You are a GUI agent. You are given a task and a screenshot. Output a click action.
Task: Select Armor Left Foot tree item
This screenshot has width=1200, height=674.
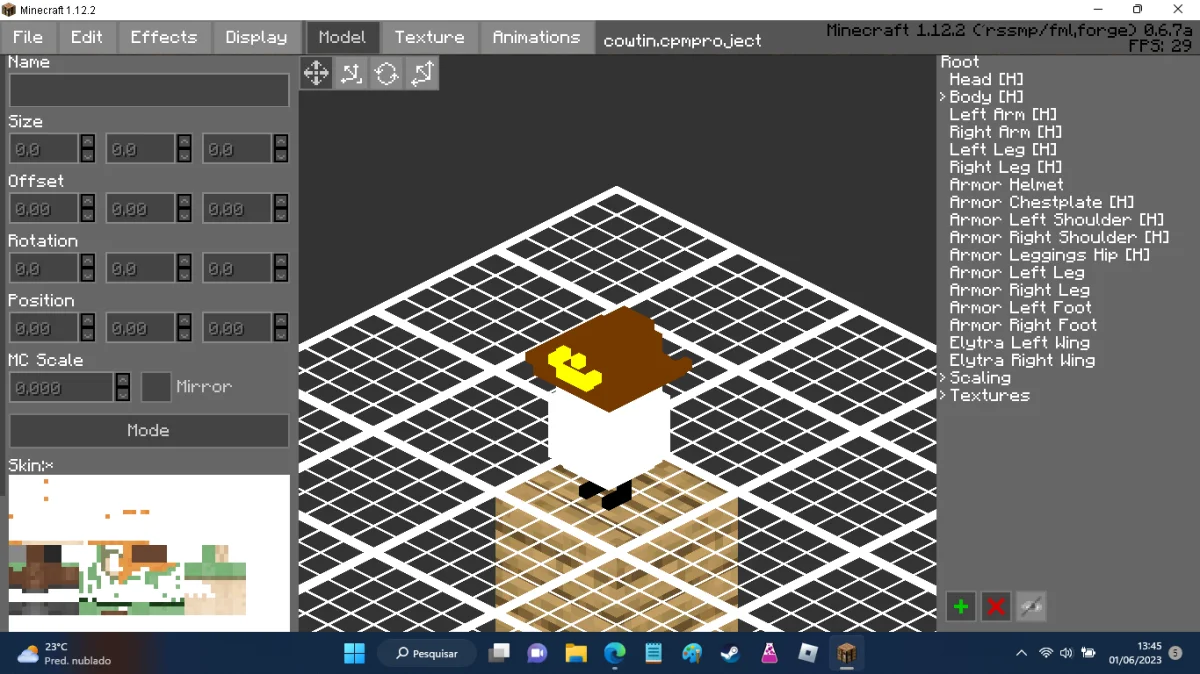[1020, 308]
